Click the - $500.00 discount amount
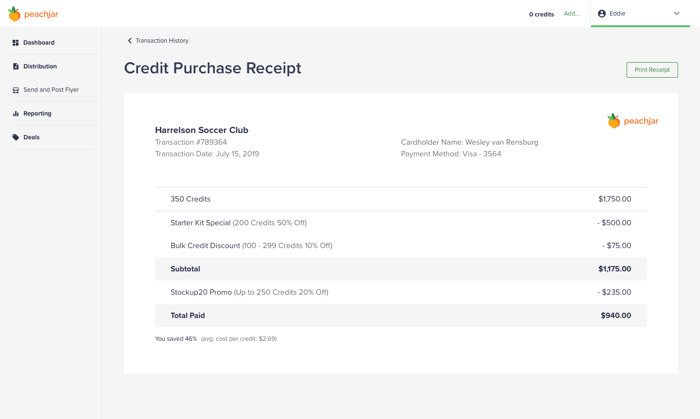 coord(614,223)
